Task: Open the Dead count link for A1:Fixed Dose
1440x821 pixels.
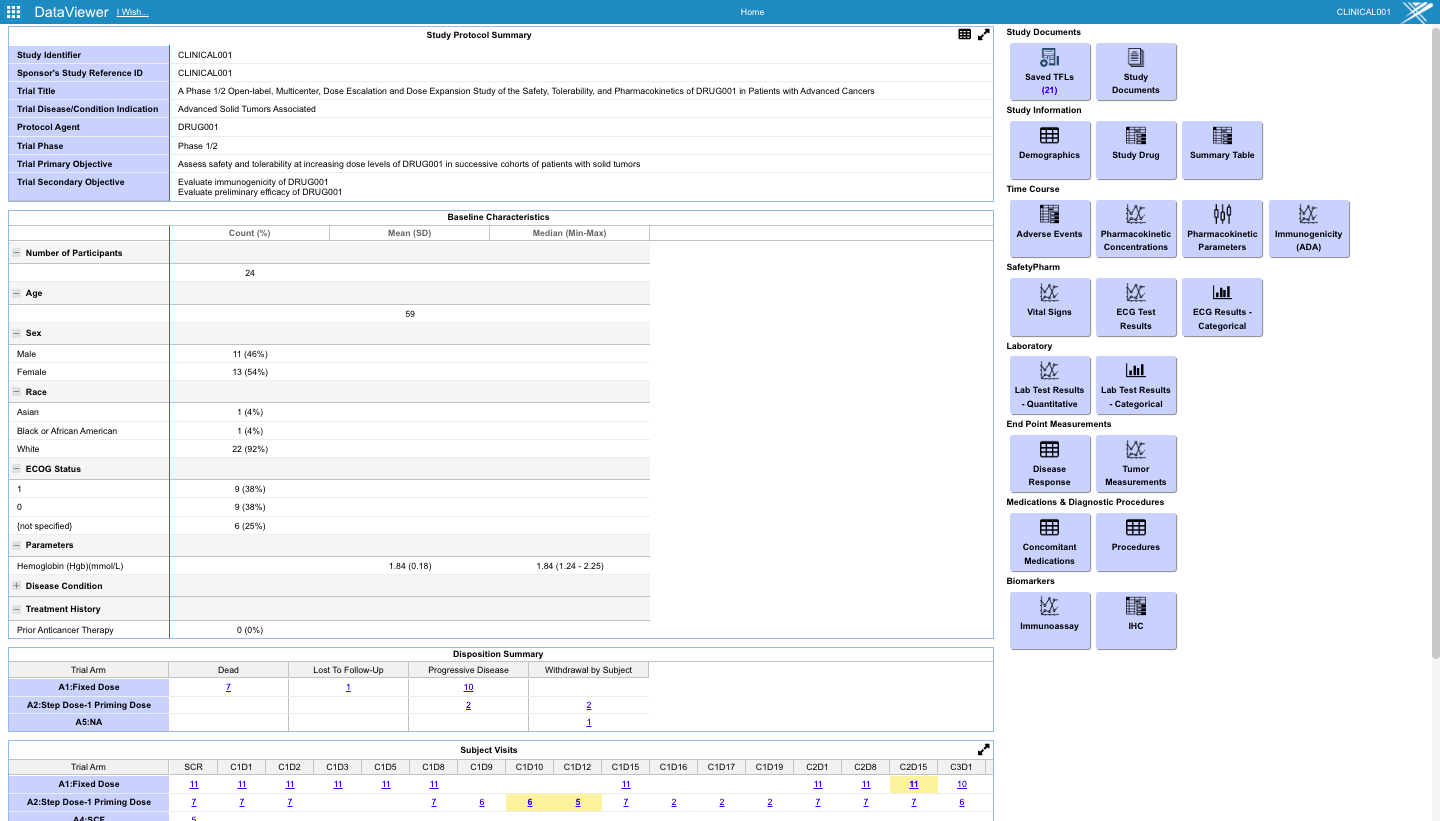Action: click(x=228, y=687)
